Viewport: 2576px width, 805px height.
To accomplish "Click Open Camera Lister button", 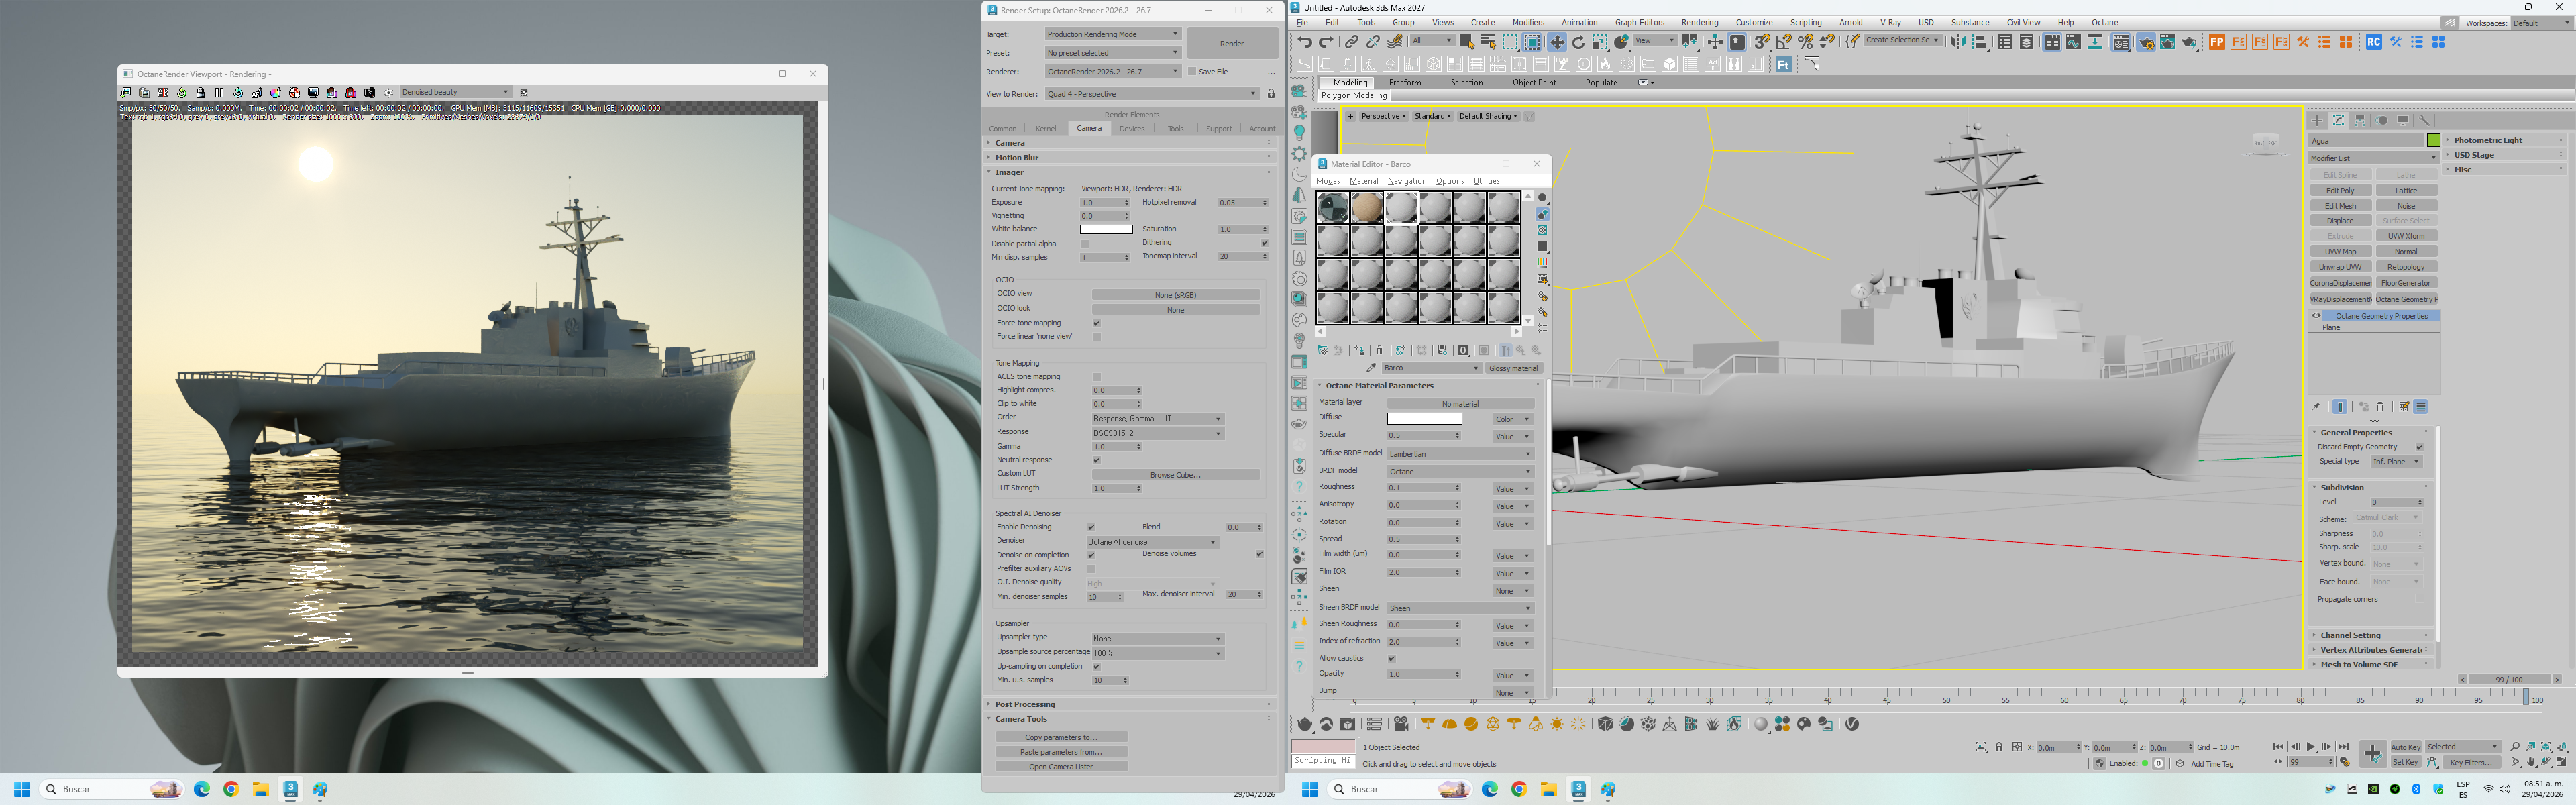I will tap(1061, 767).
